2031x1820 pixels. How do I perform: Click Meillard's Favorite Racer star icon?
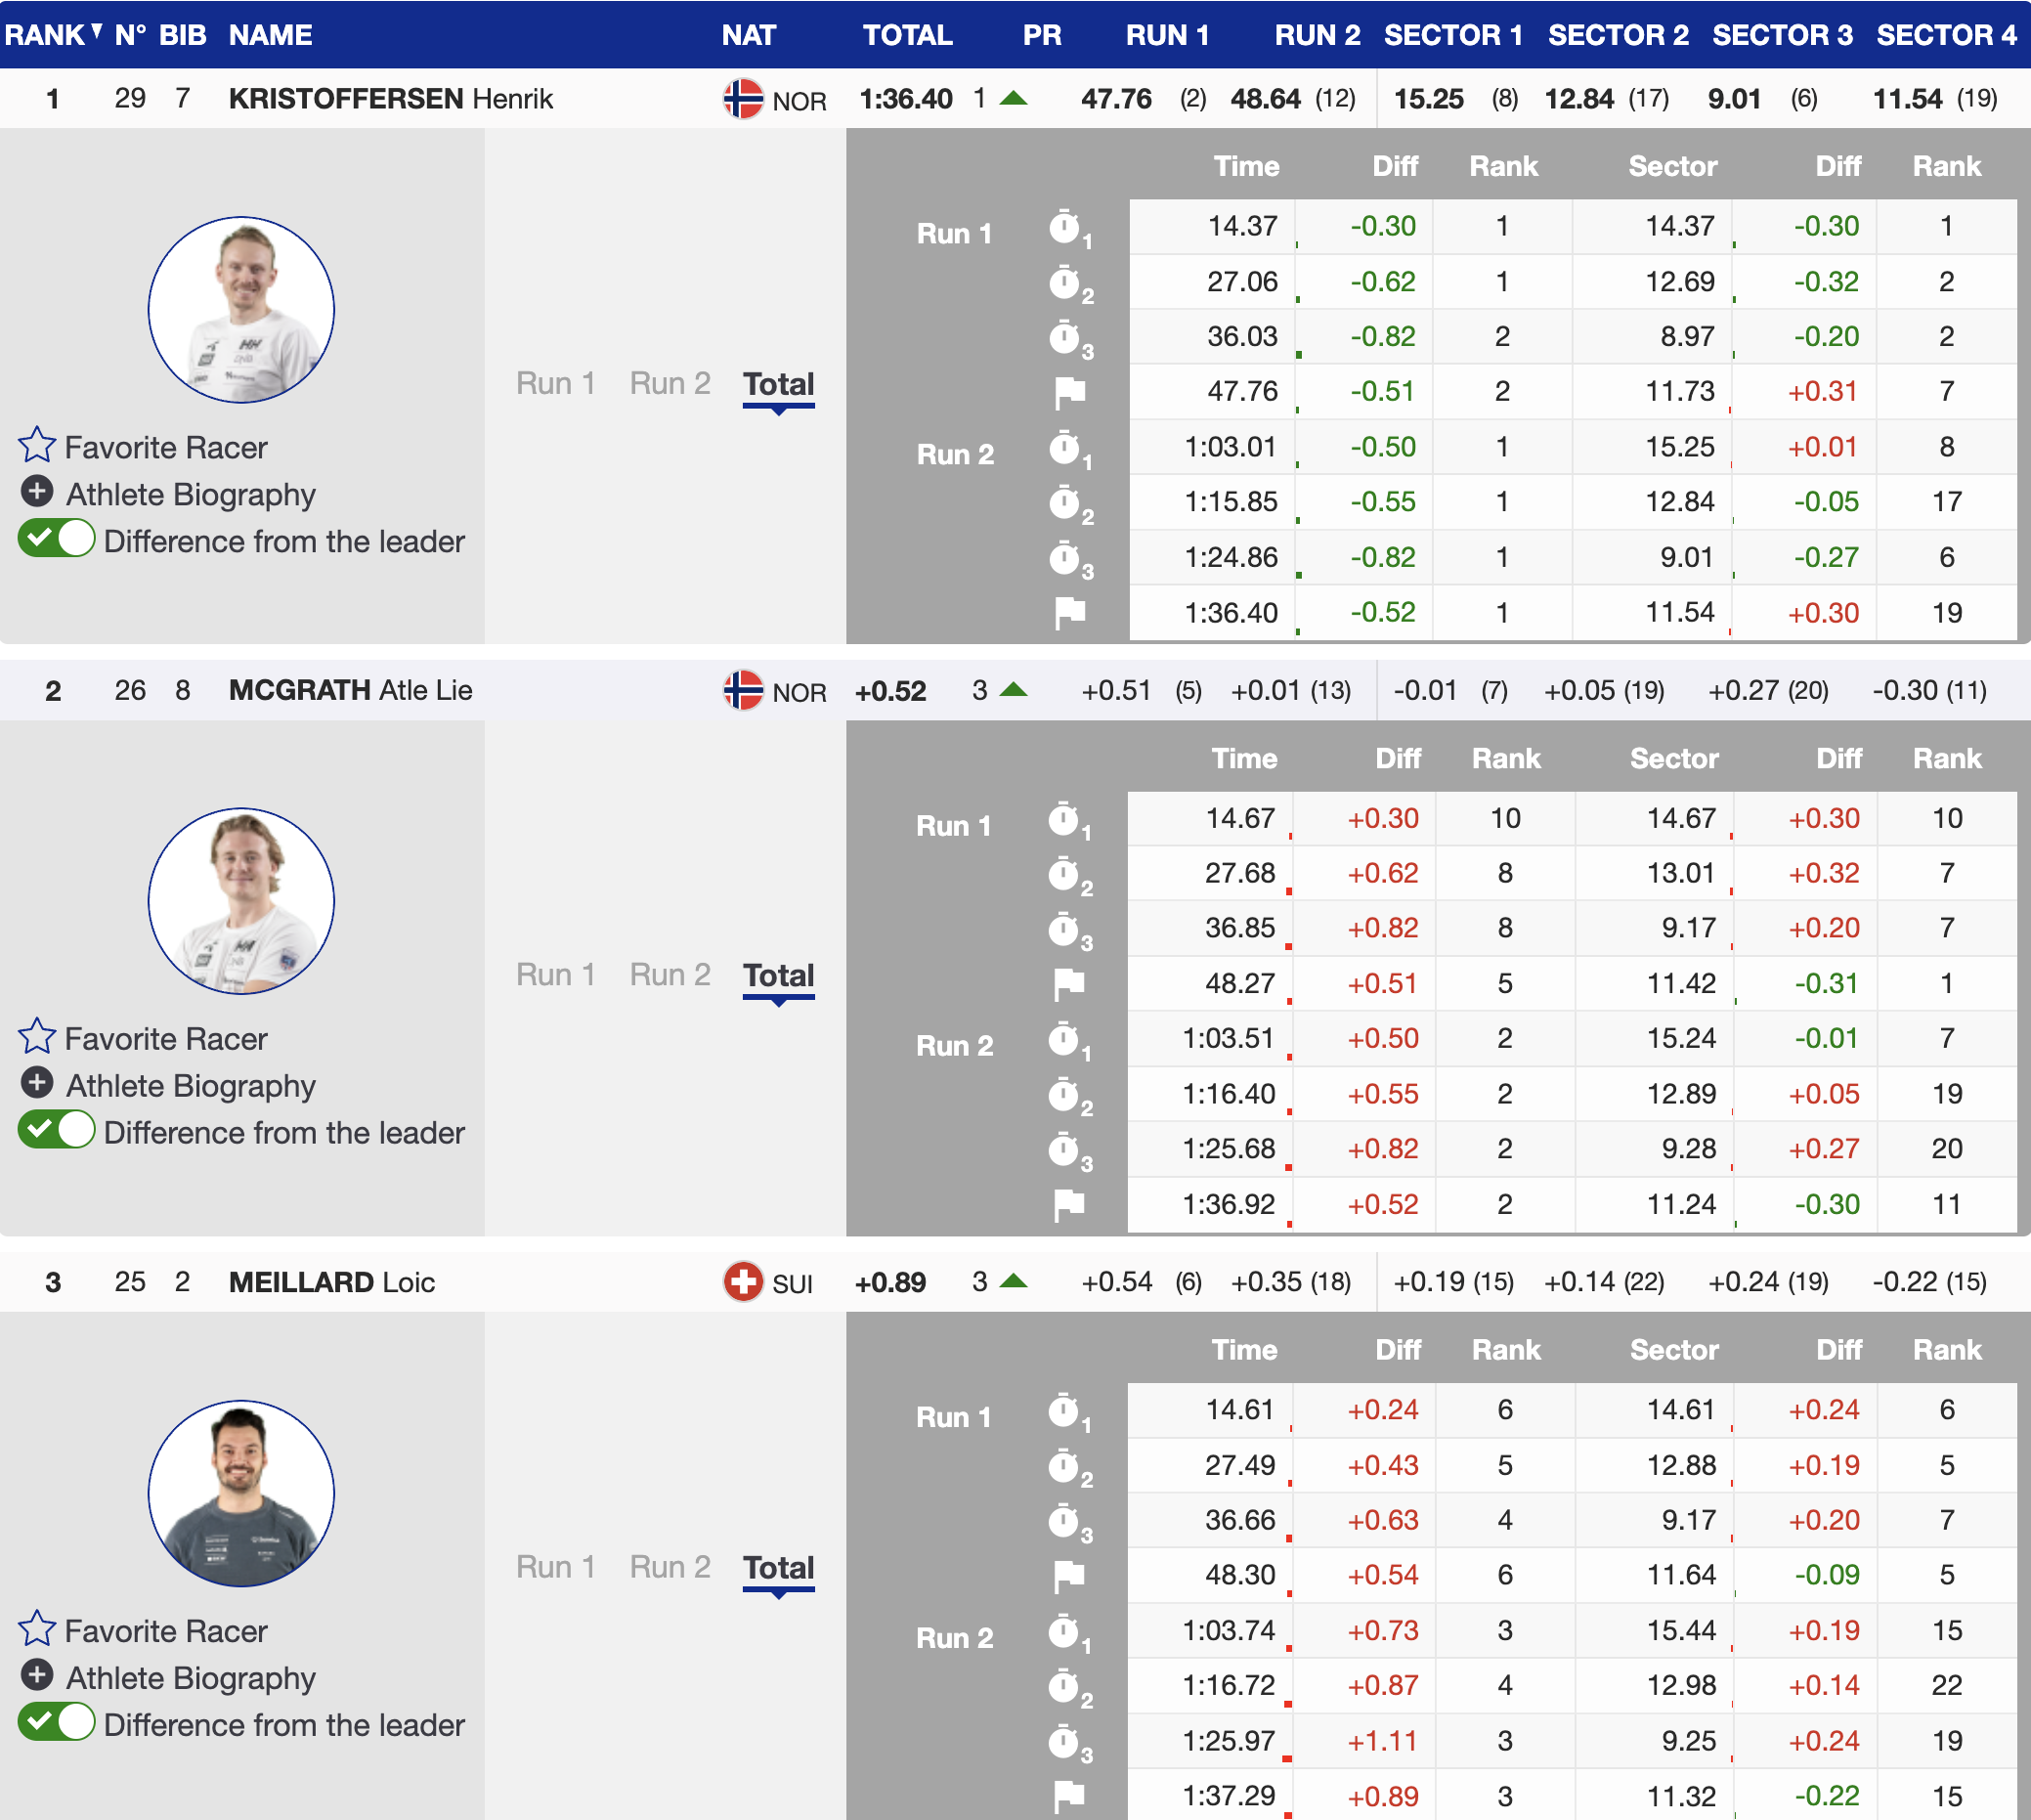point(37,1629)
